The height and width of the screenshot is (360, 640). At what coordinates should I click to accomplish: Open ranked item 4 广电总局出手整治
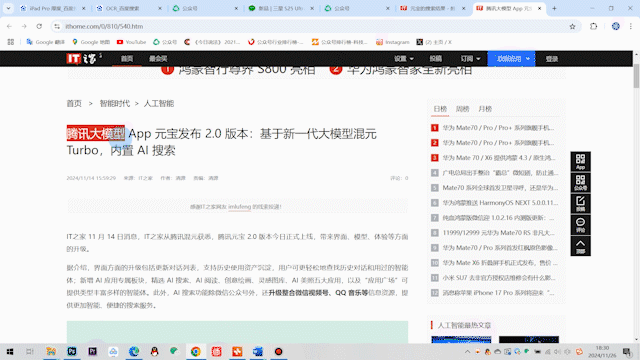(x=500, y=173)
